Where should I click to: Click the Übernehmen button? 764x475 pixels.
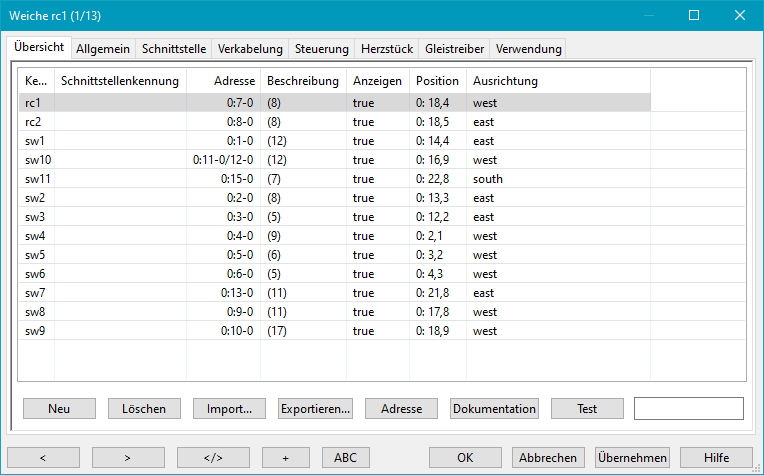(x=632, y=457)
